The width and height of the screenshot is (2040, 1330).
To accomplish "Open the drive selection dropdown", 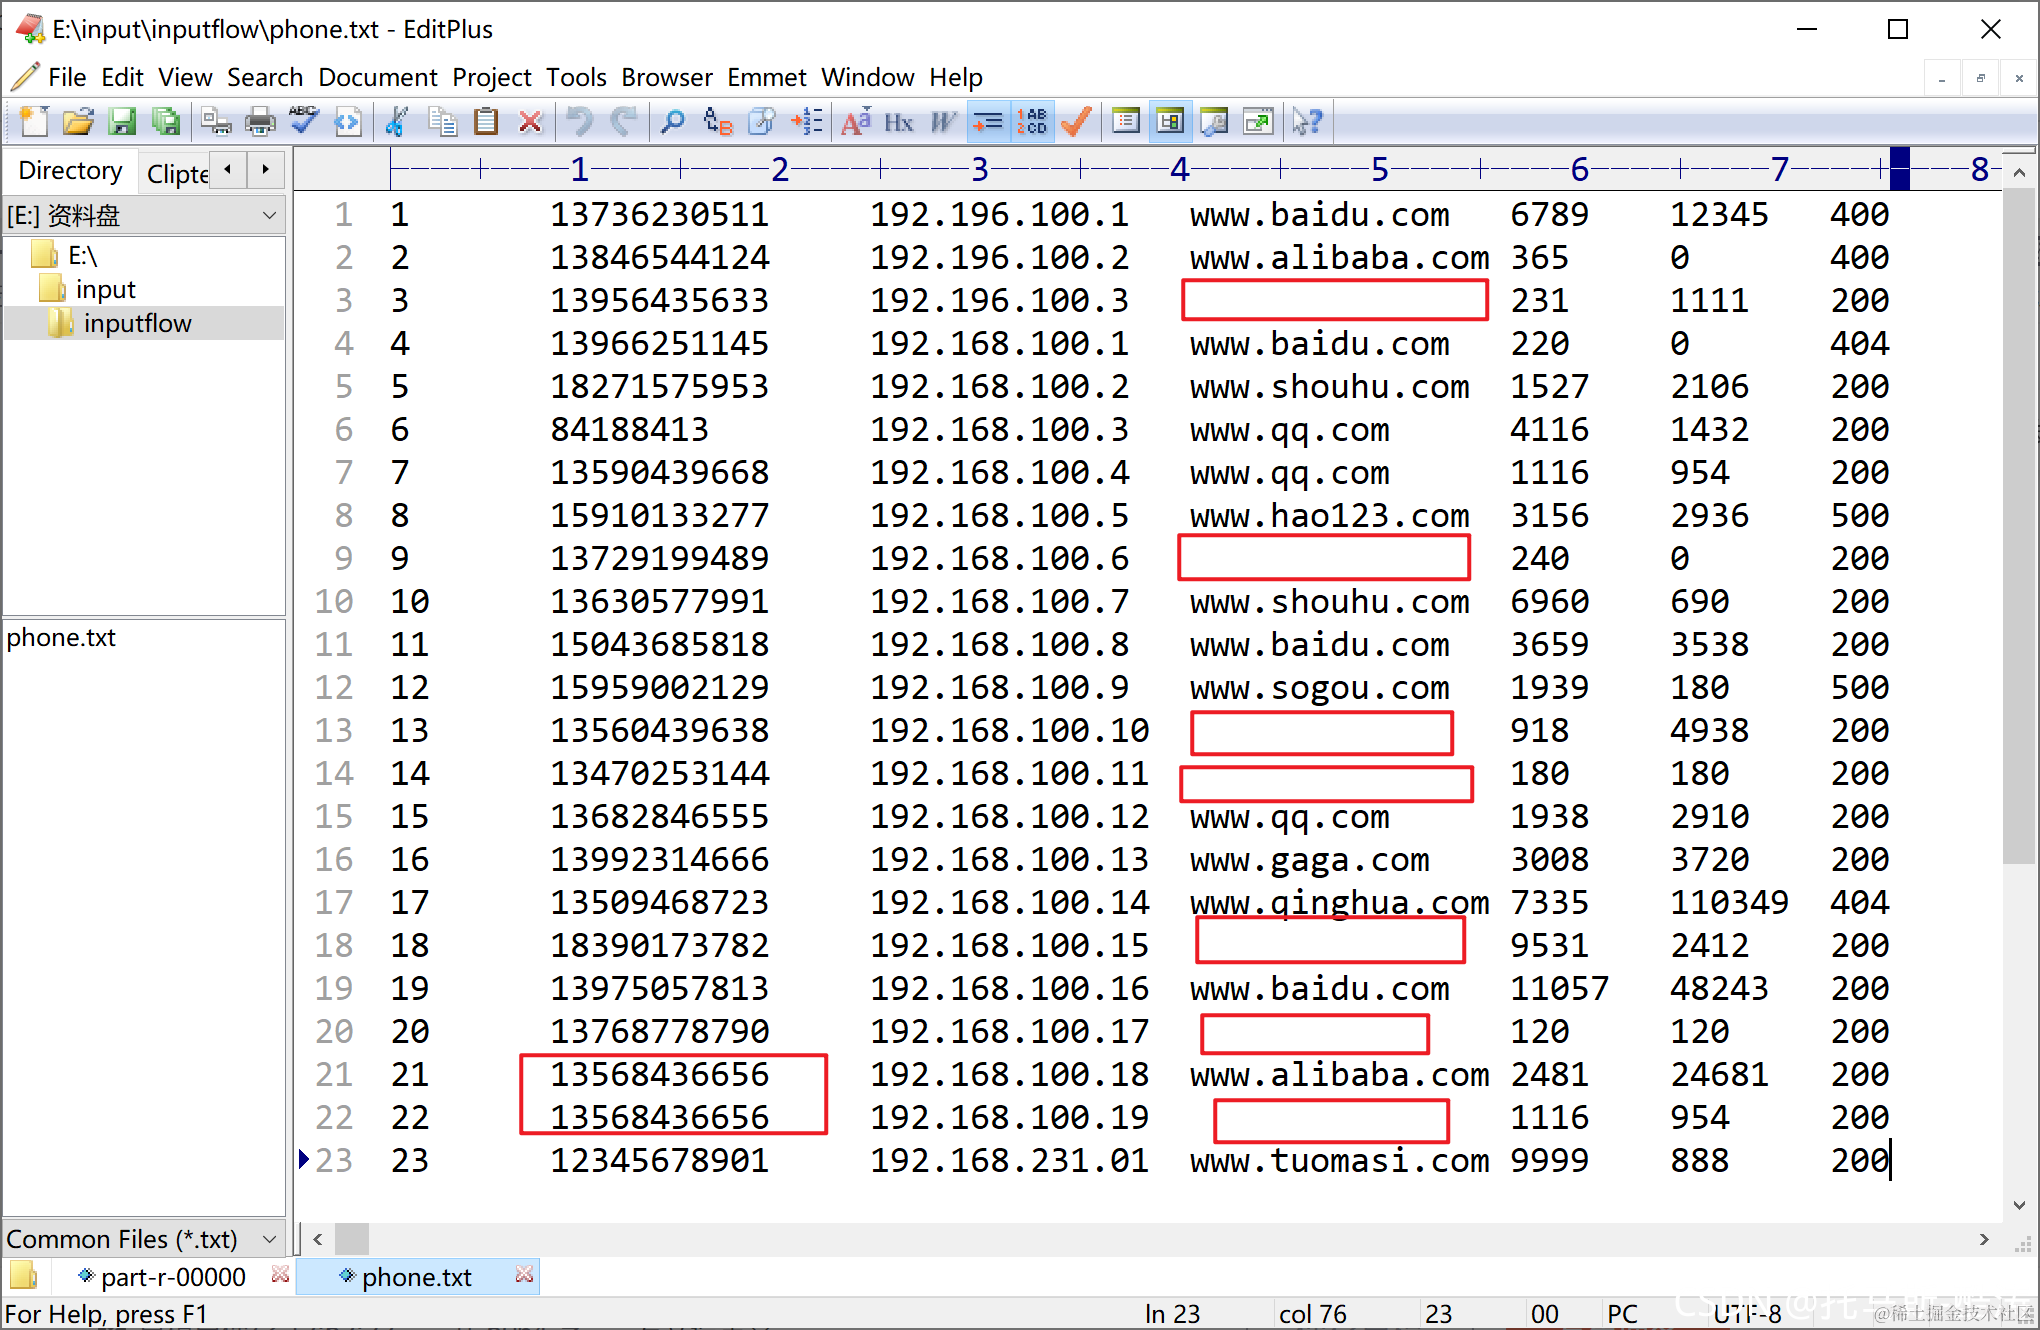I will (269, 215).
